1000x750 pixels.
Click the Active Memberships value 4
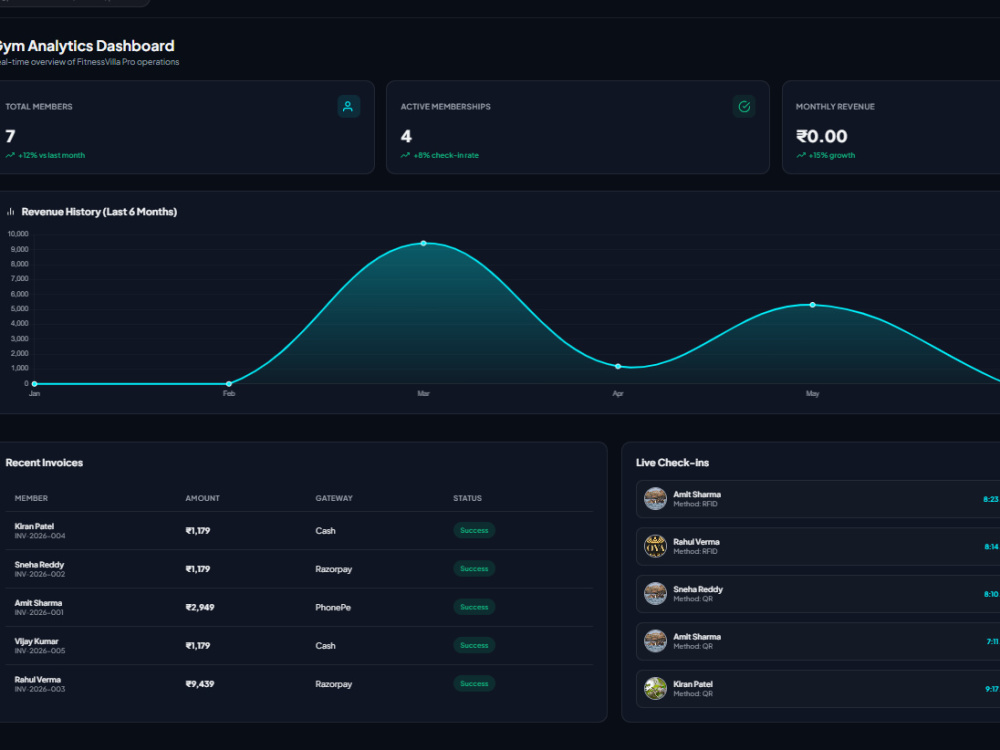coord(406,136)
